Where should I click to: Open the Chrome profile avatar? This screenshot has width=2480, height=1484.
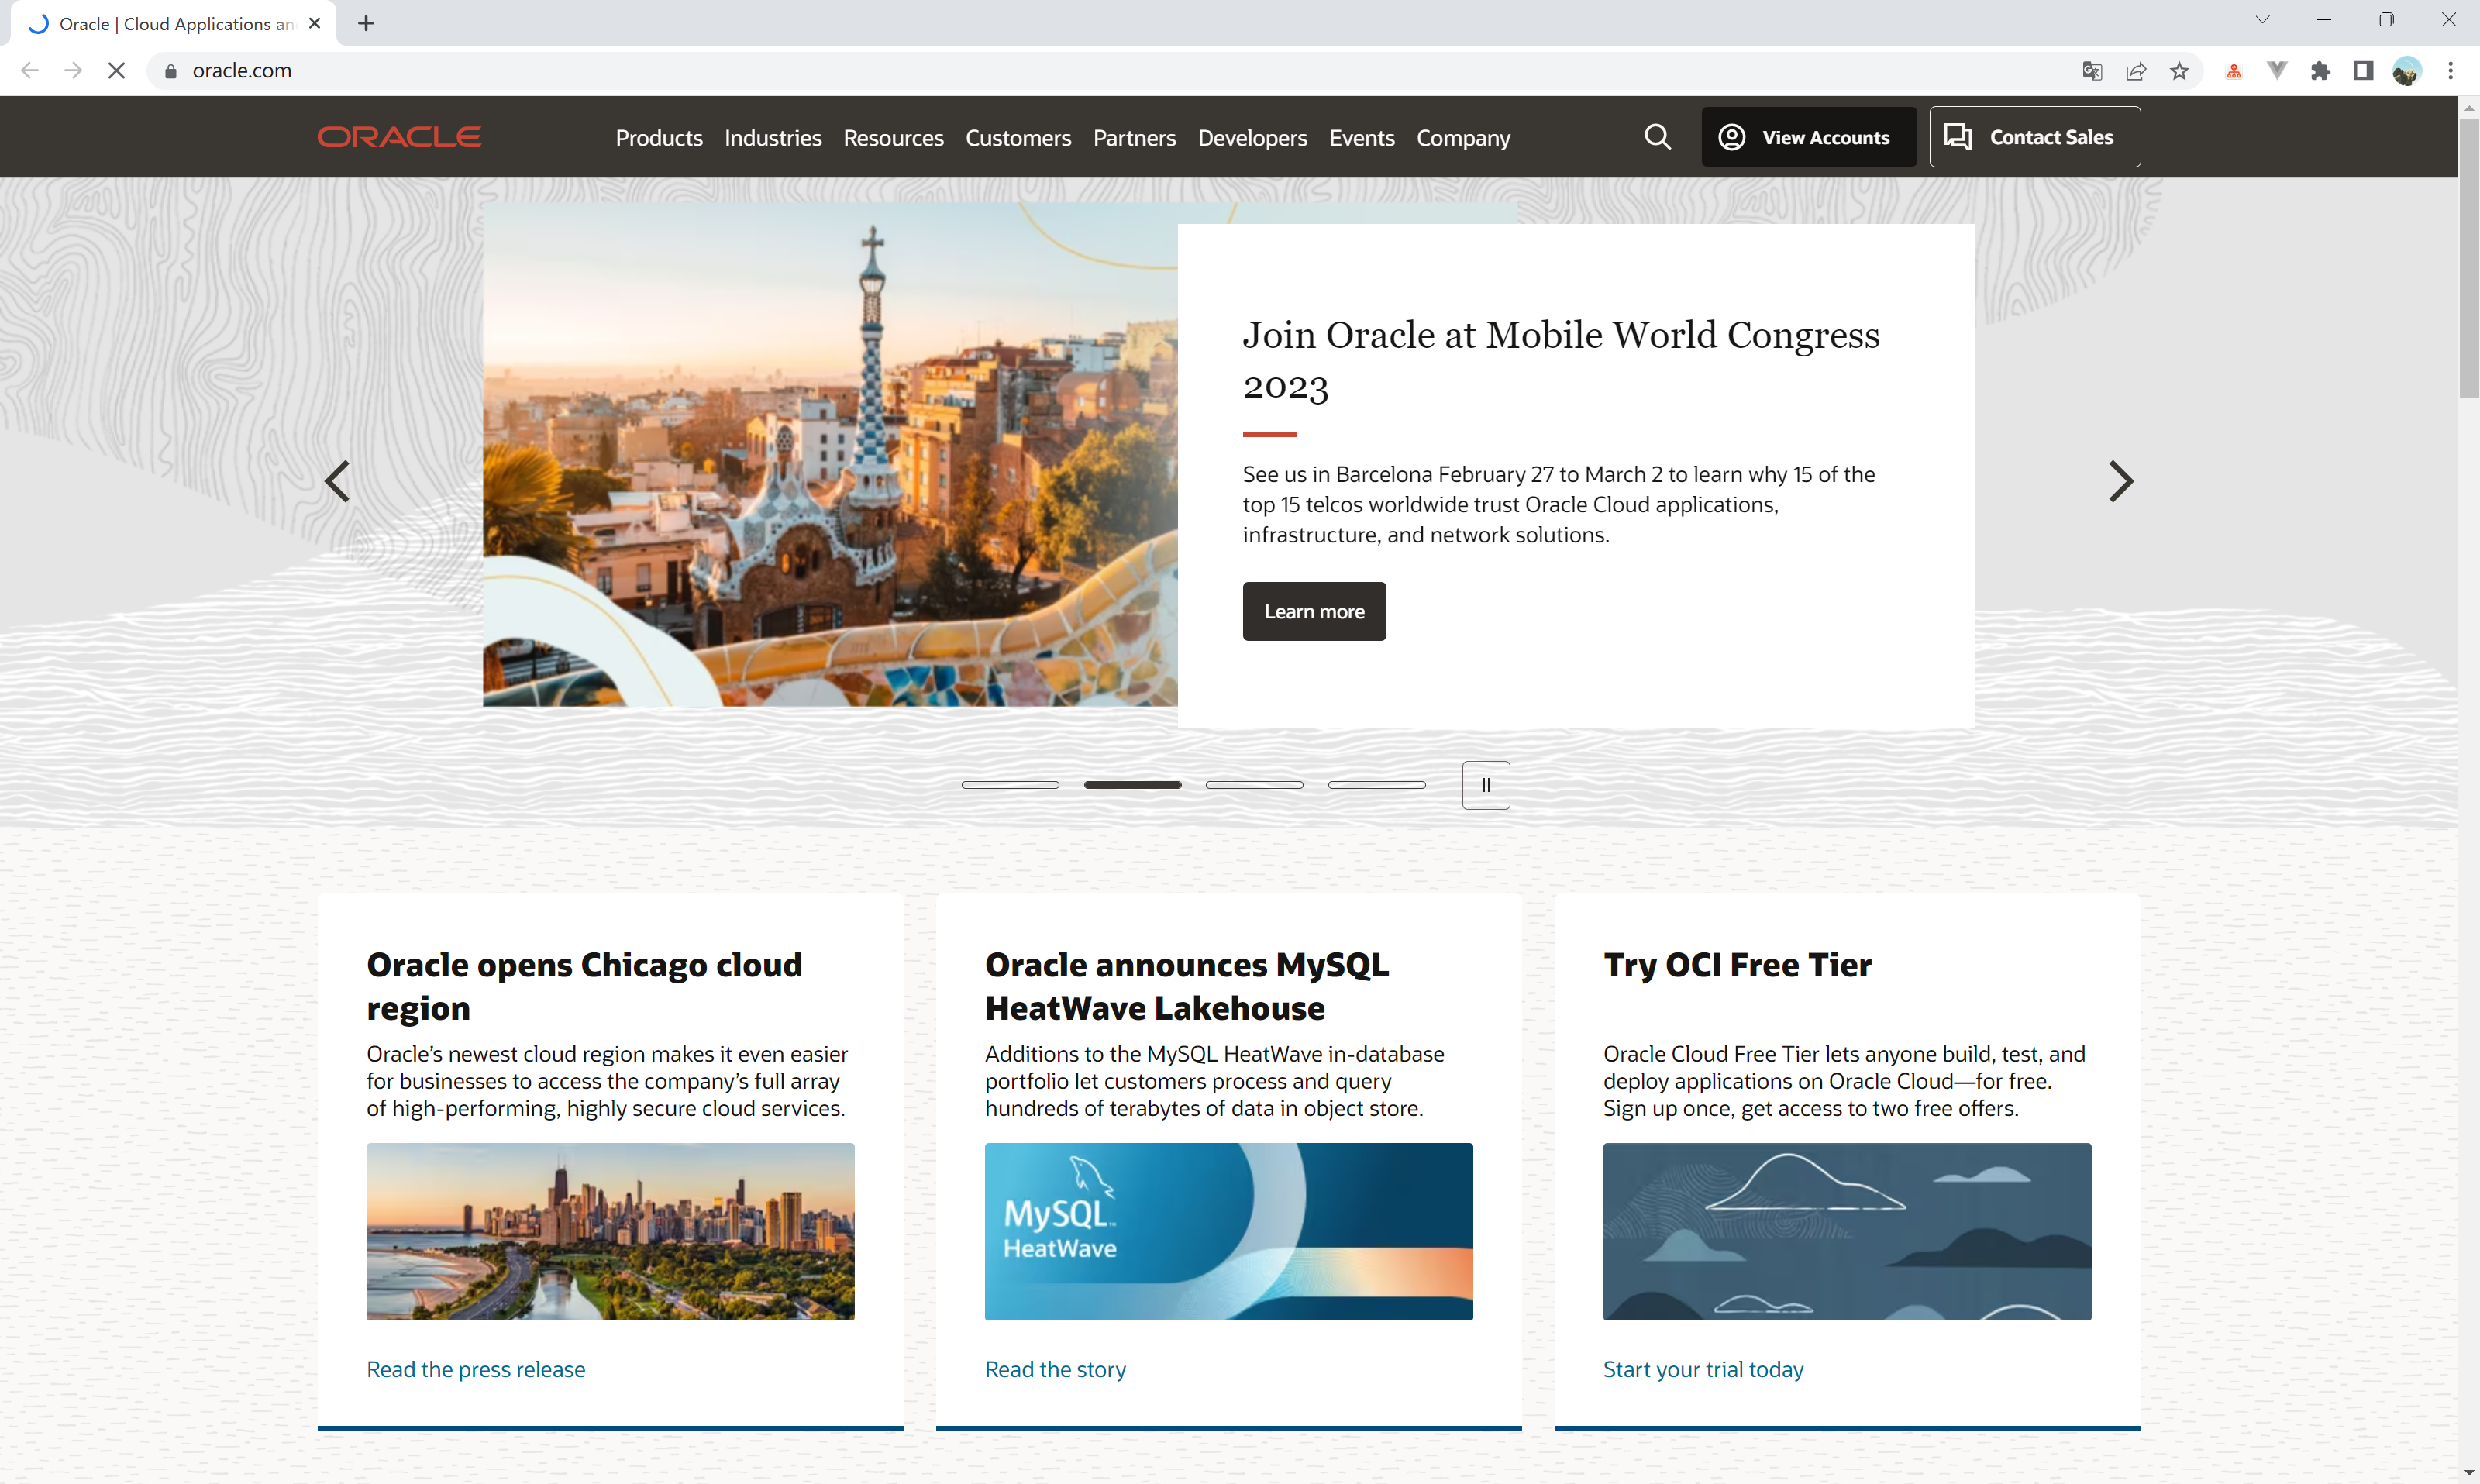point(2406,71)
